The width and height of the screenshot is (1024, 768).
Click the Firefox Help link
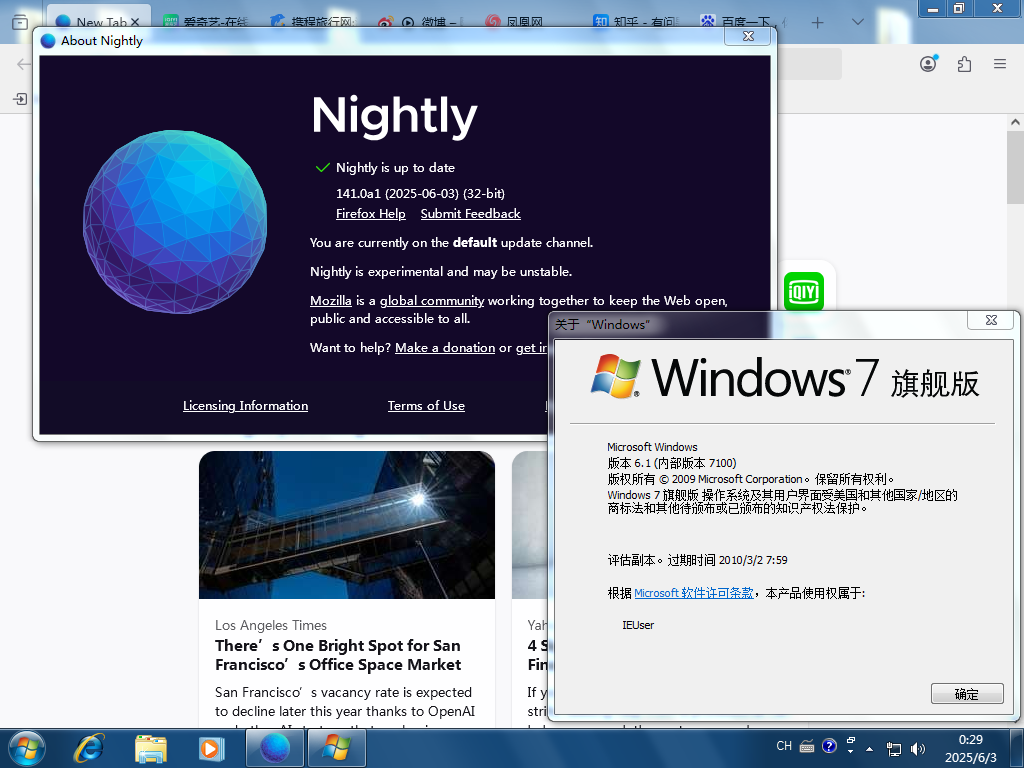coord(370,213)
